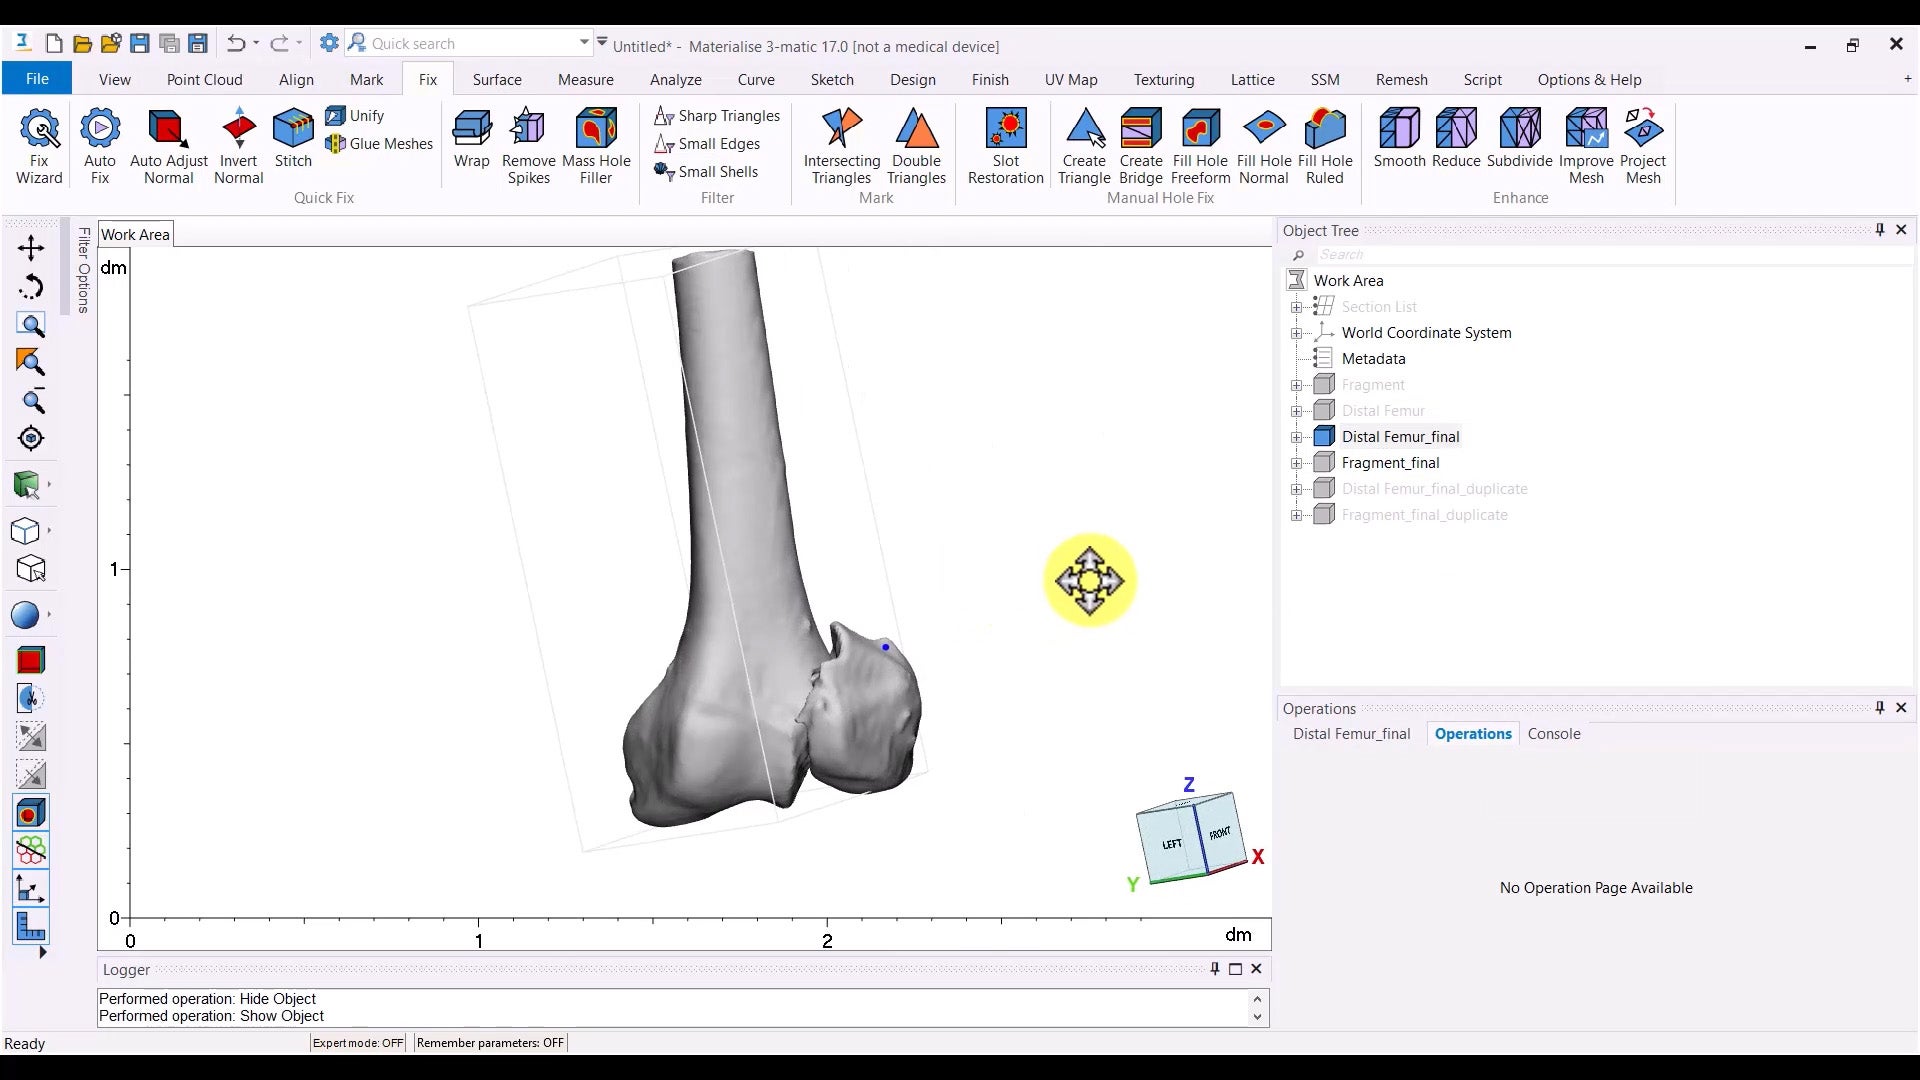Select the Mass Hole Filler tool
1920x1080 pixels.
click(x=596, y=146)
